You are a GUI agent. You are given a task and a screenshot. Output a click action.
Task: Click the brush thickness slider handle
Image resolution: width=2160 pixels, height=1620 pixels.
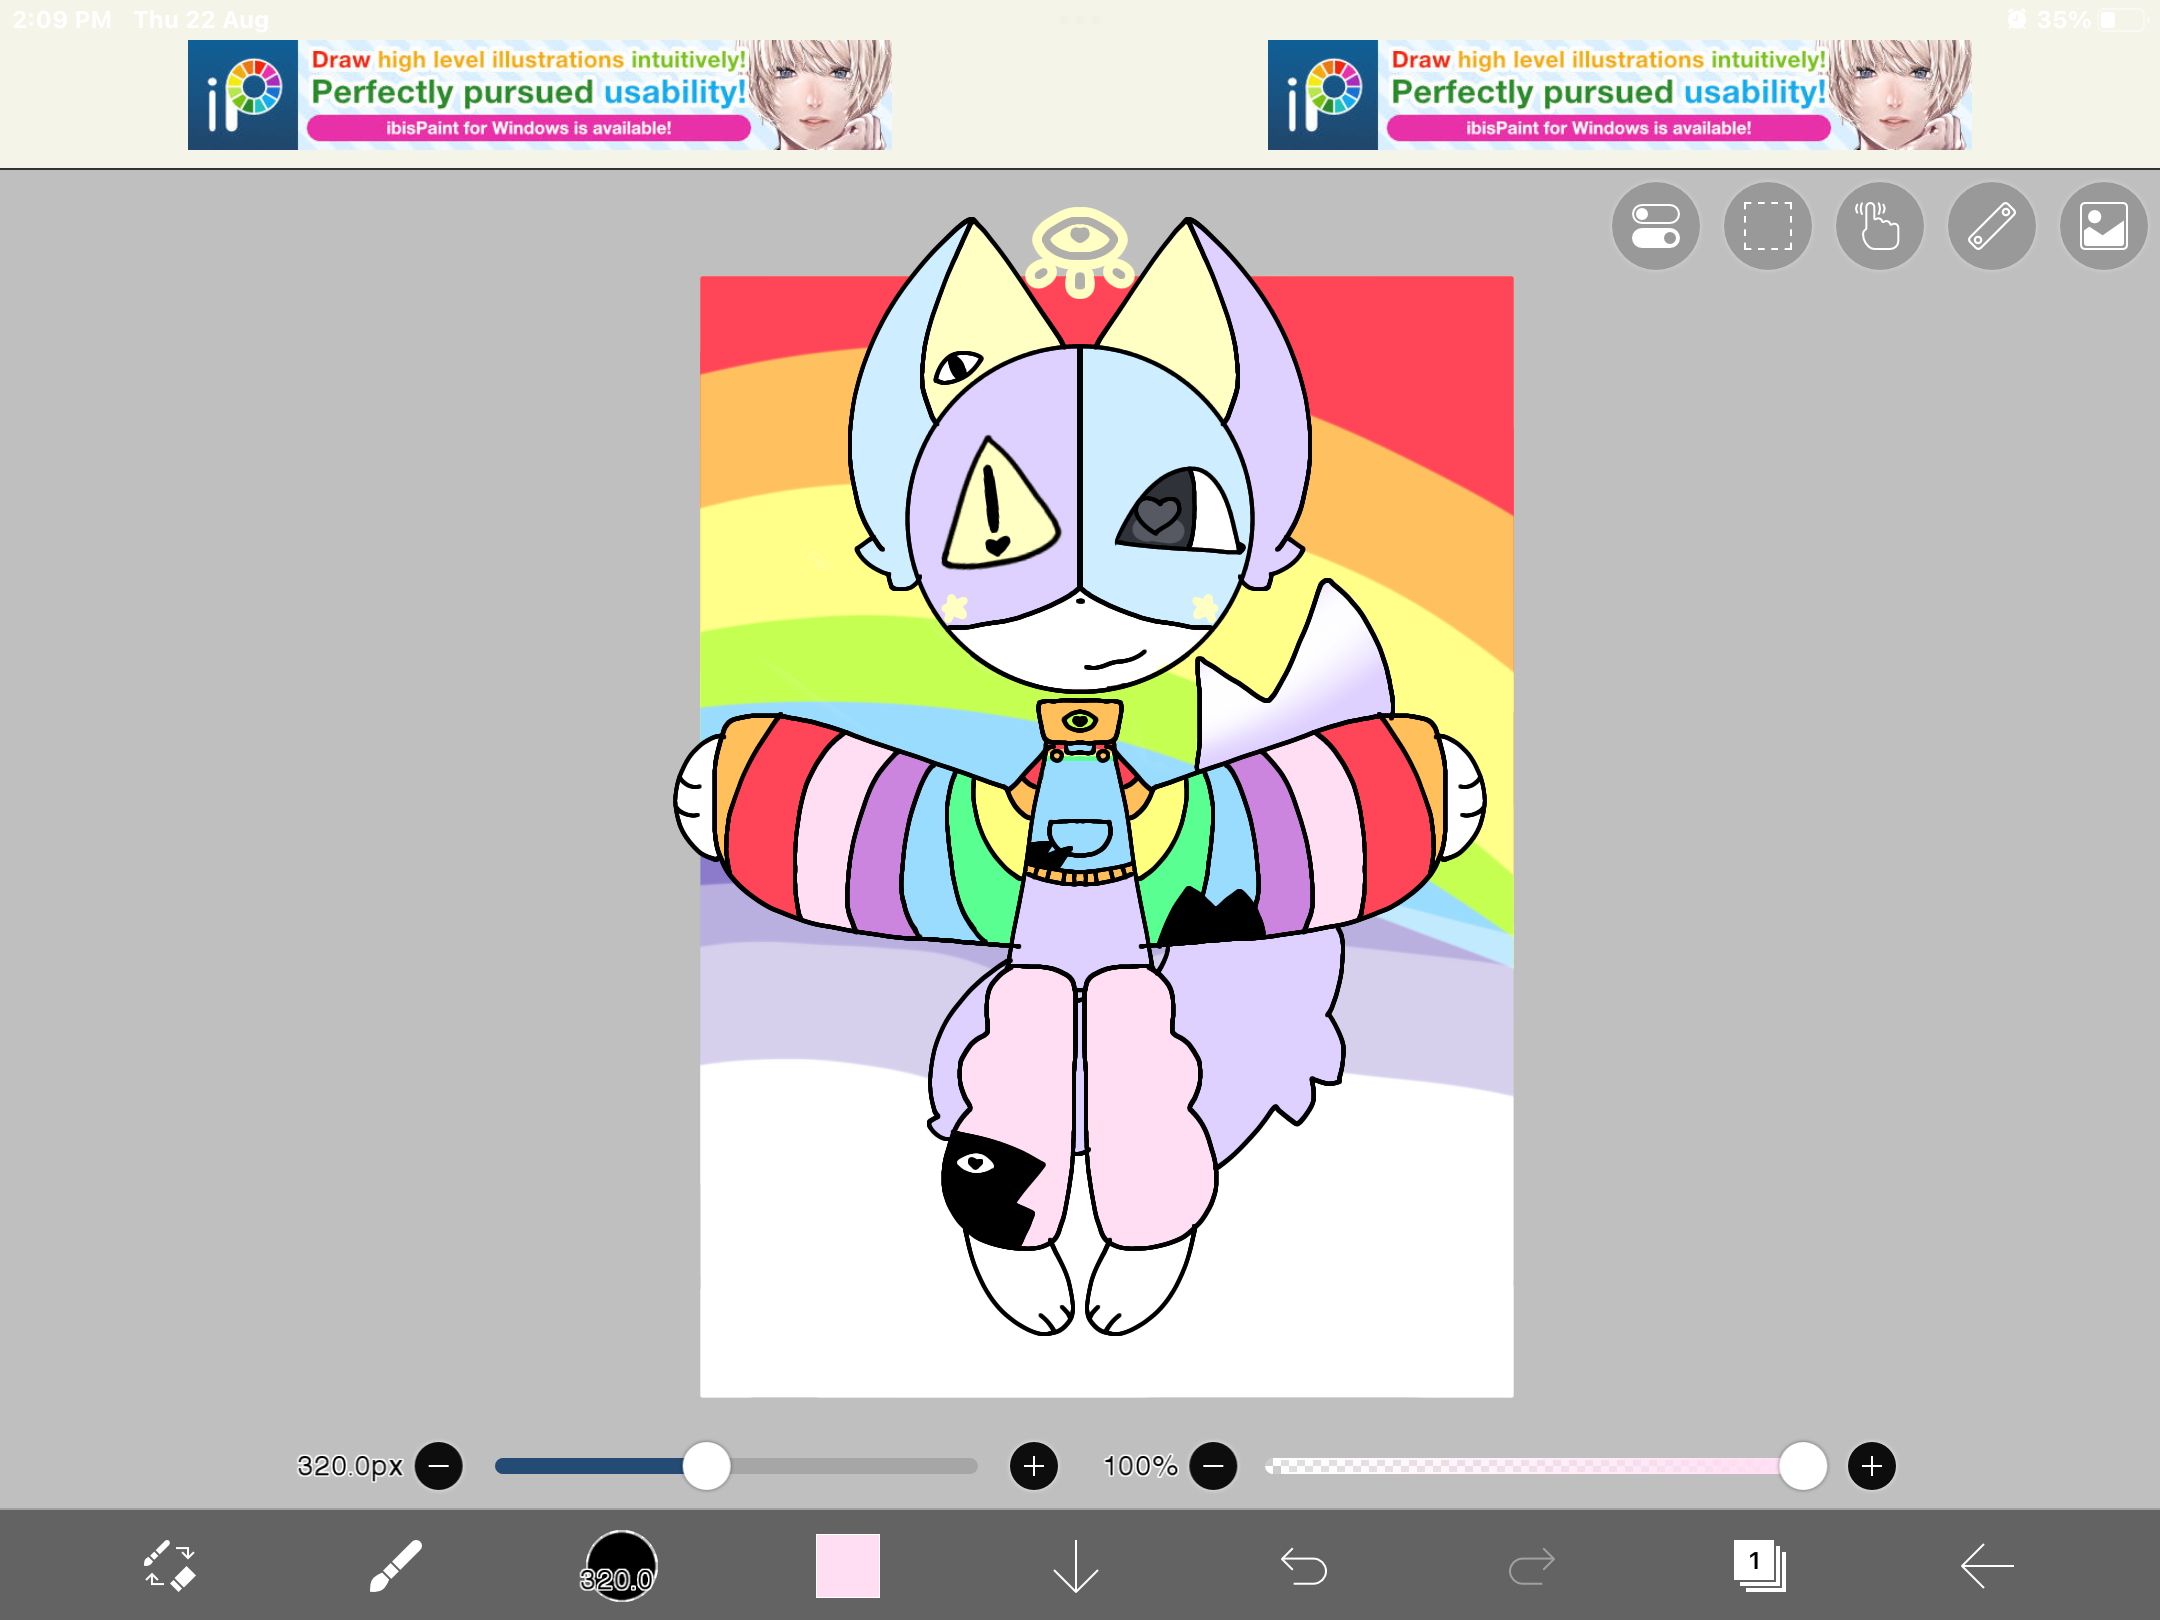(x=707, y=1466)
